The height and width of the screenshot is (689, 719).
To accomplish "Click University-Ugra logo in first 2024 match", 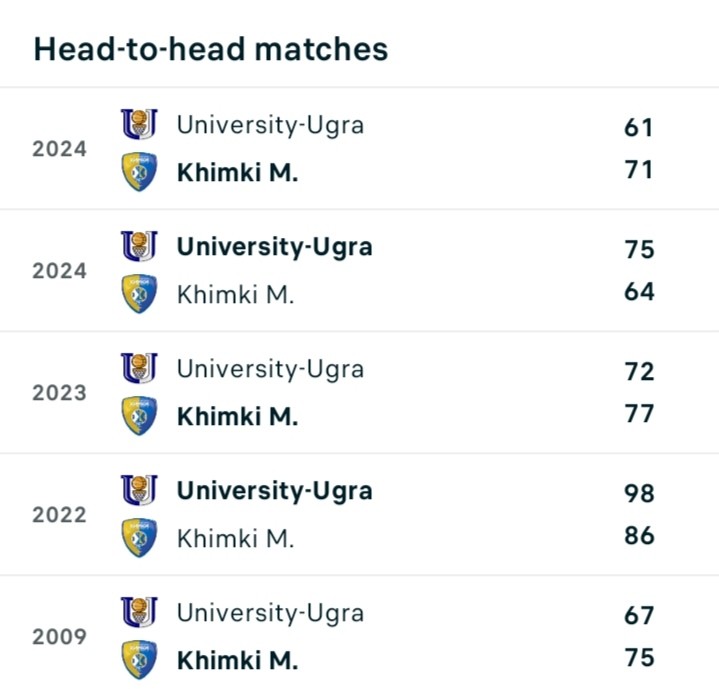I will (139, 125).
